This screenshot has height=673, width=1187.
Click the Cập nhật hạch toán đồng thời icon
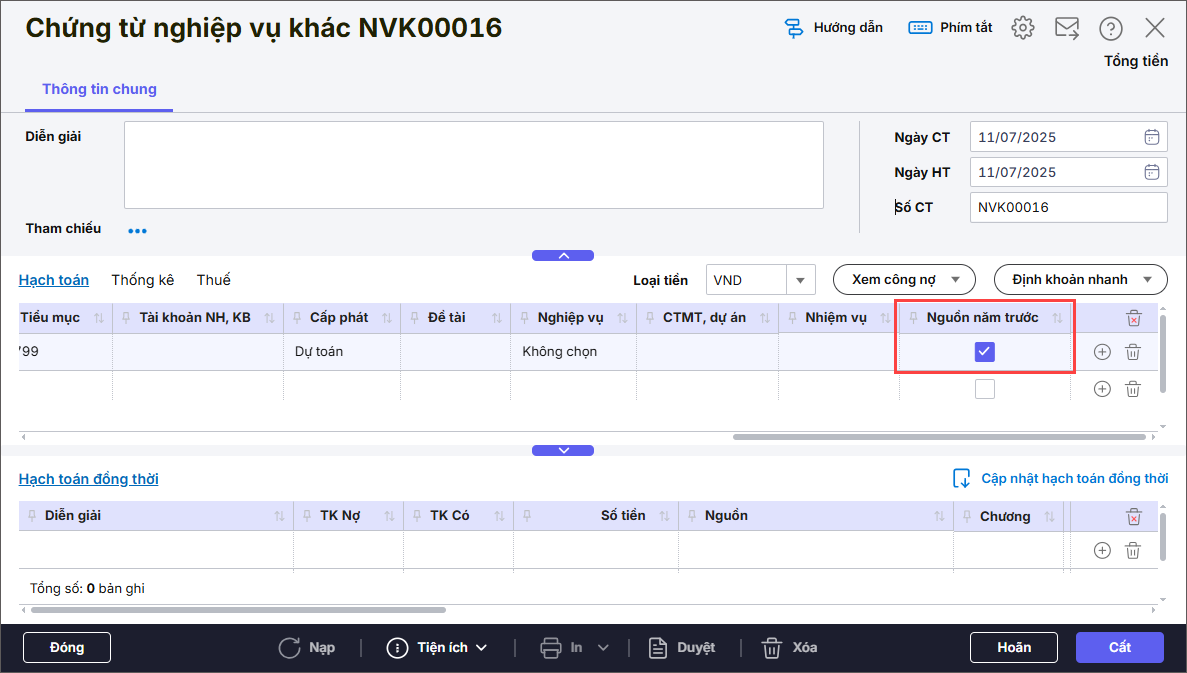pyautogui.click(x=961, y=478)
